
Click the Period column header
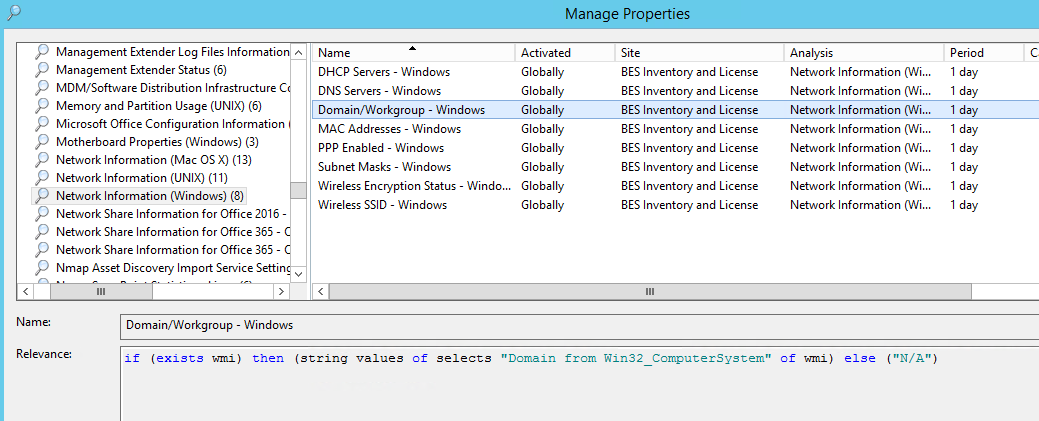(983, 53)
